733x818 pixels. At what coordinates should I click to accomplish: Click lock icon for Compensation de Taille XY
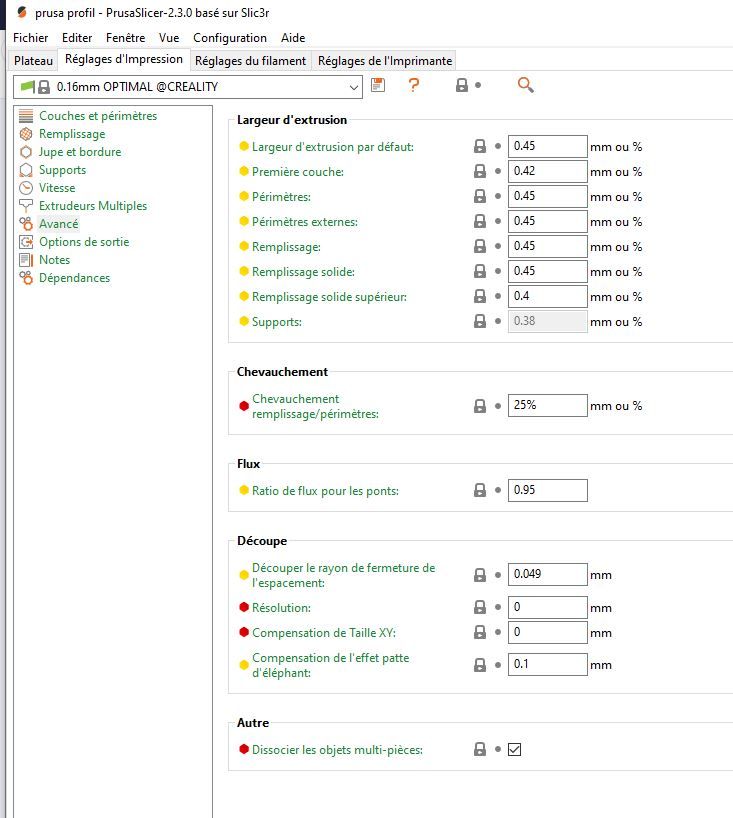coord(480,632)
